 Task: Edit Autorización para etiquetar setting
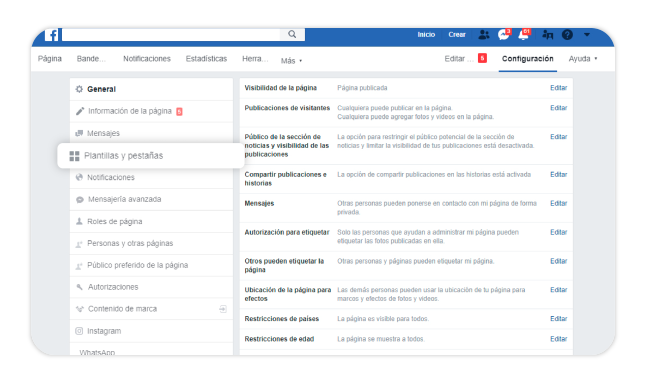pos(559,232)
